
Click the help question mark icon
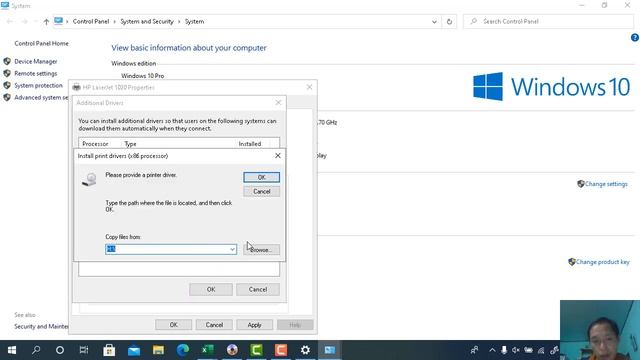click(635, 38)
